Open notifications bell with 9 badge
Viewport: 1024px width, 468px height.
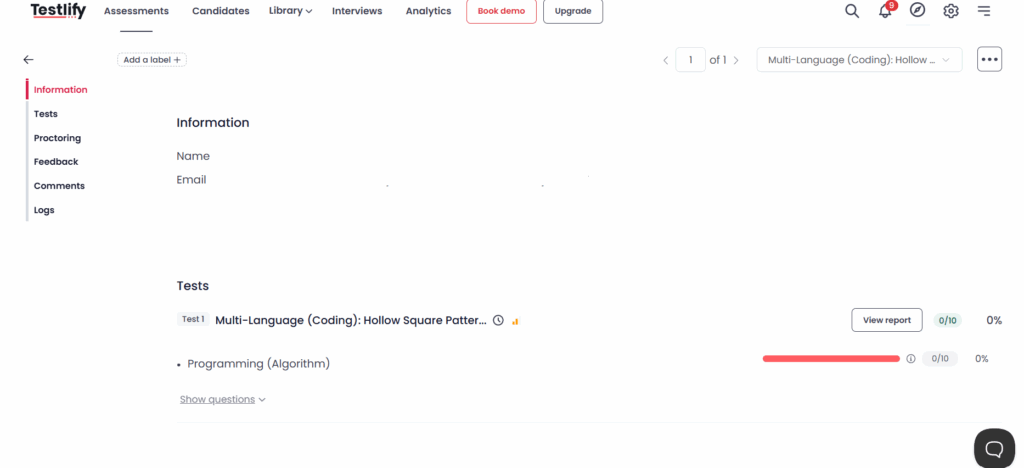886,10
